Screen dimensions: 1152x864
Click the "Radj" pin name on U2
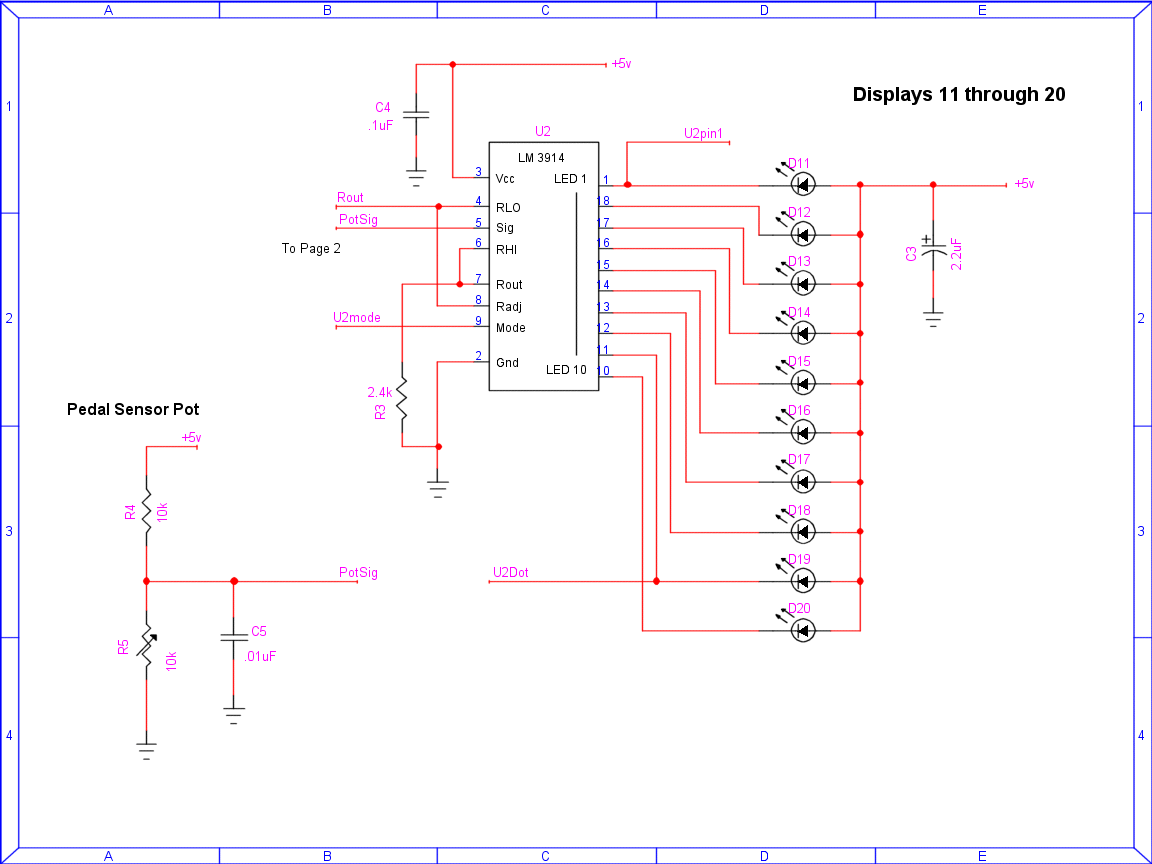click(509, 306)
